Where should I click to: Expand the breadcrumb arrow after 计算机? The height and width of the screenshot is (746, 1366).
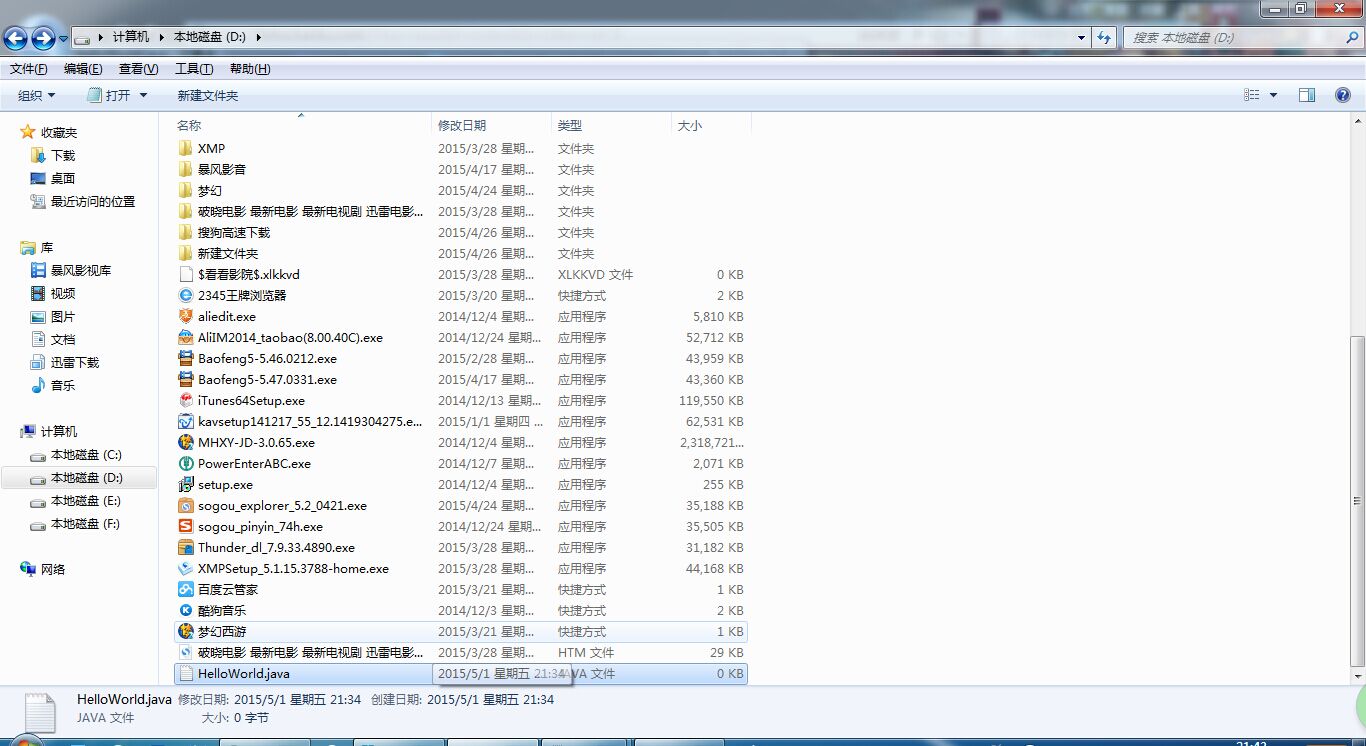click(162, 37)
